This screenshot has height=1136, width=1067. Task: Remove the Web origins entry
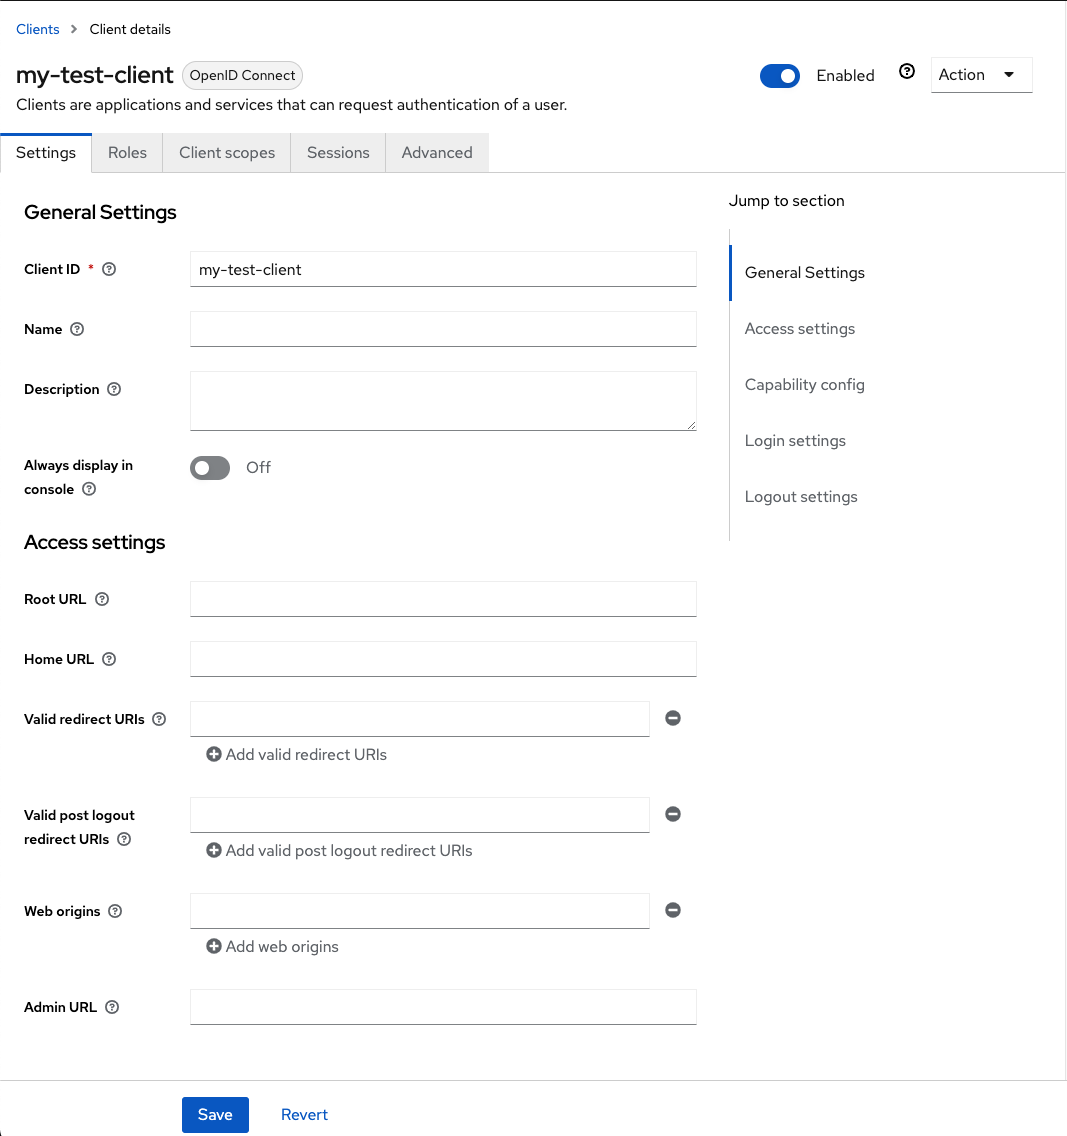(673, 910)
